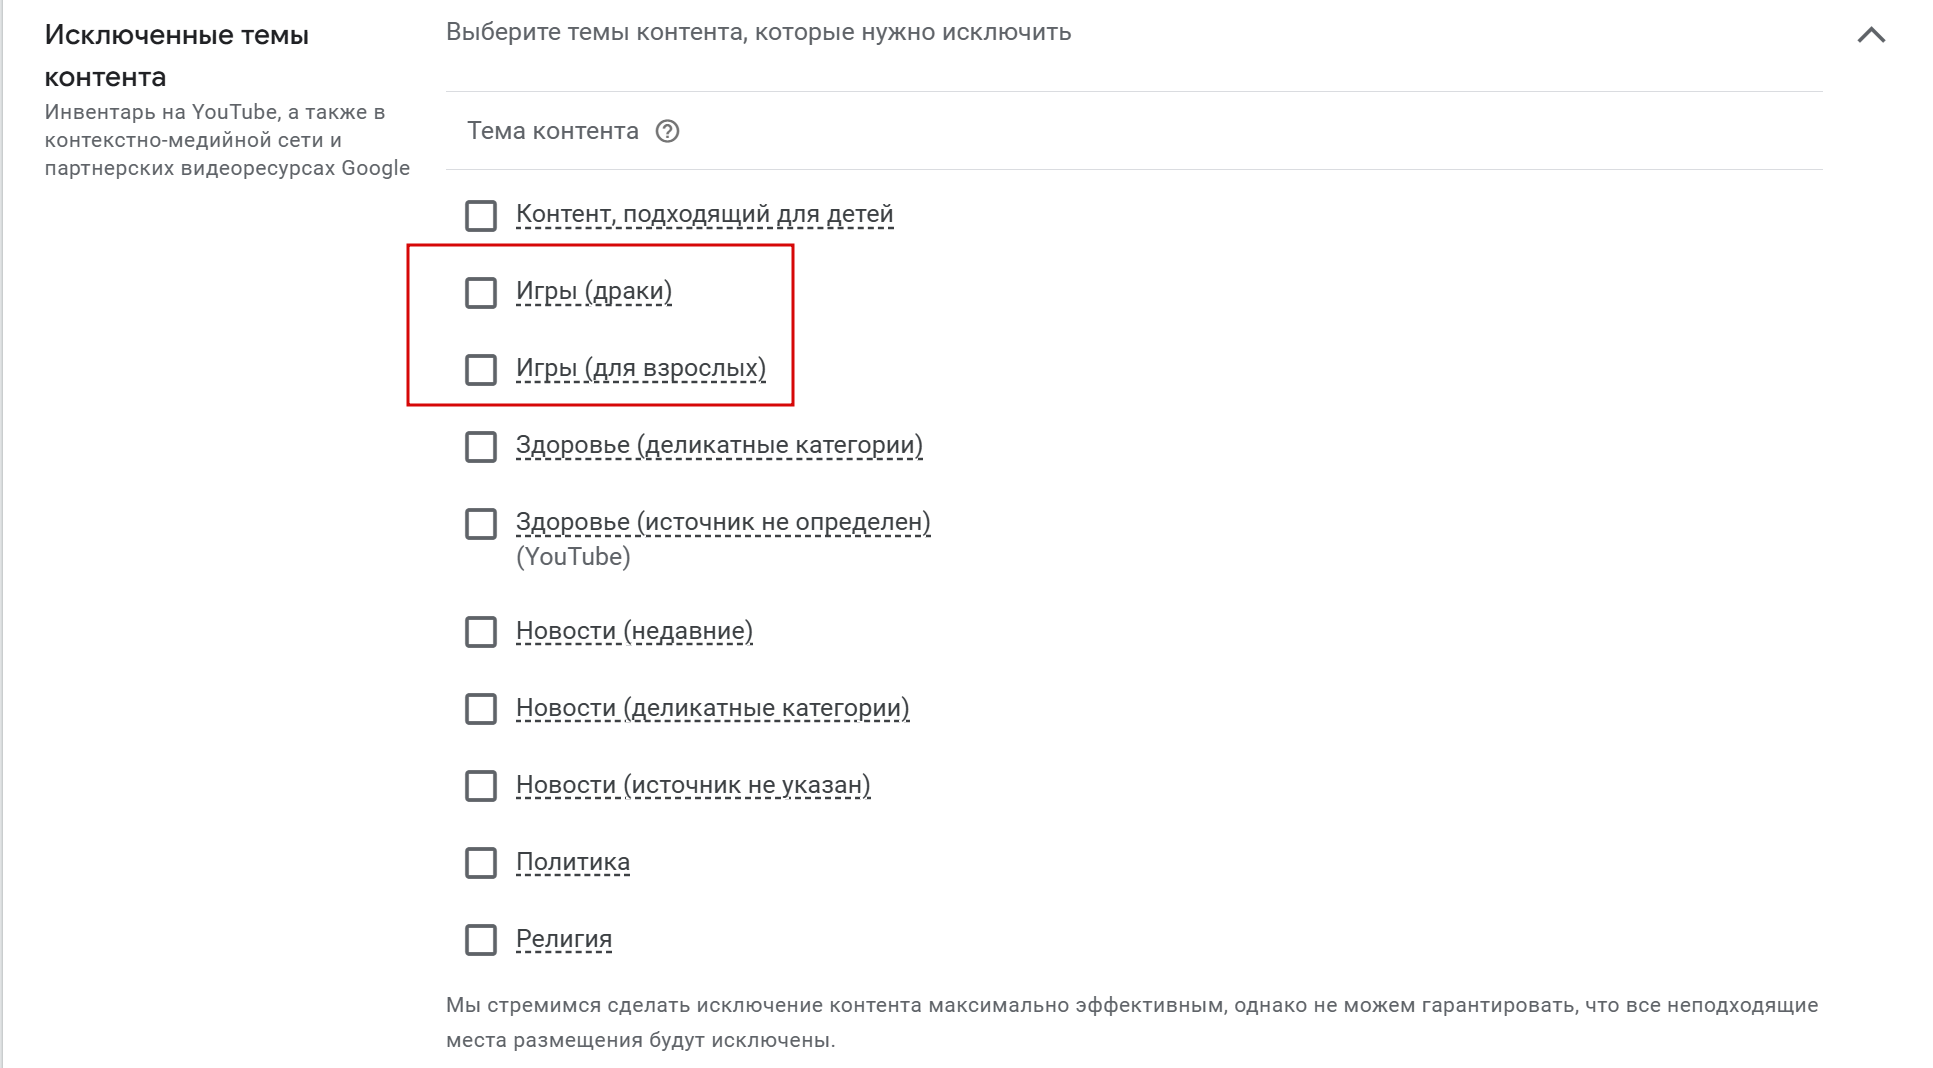The height and width of the screenshot is (1068, 1933).
Task: Check the Здоровье (источник не определен) checkbox
Action: (x=481, y=524)
